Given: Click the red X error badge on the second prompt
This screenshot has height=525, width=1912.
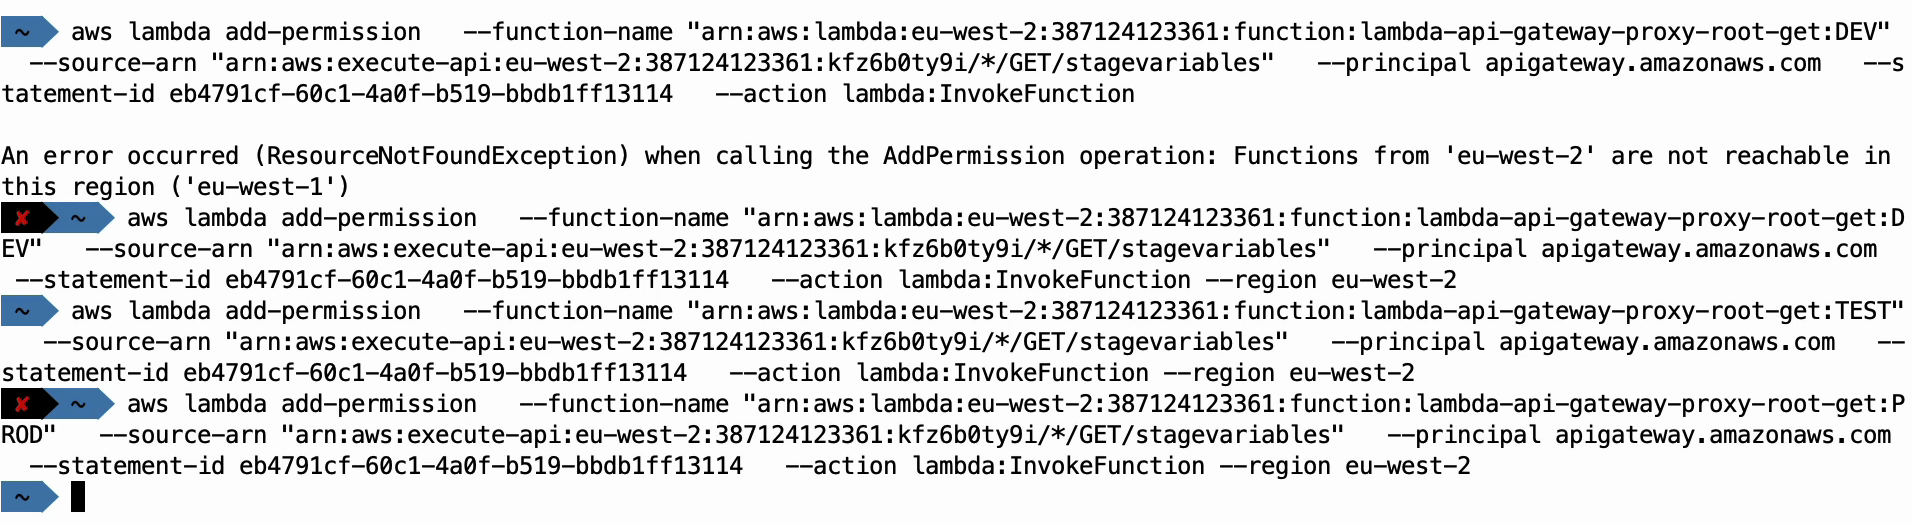Looking at the screenshot, I should click(22, 218).
